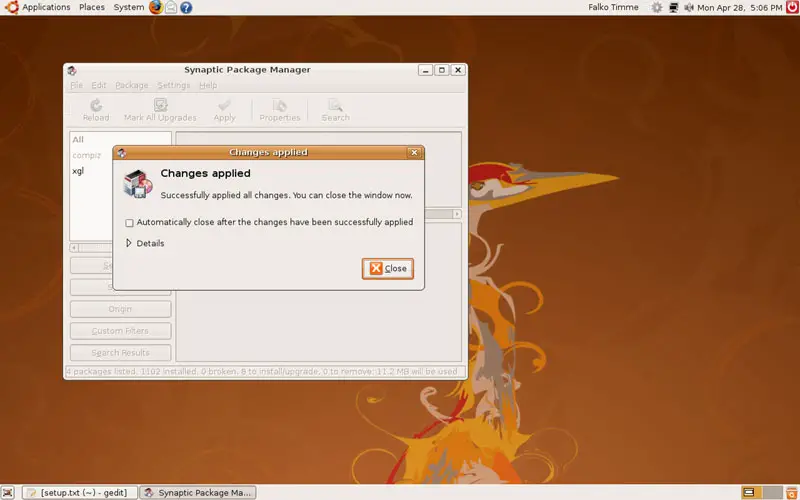
Task: Close the Changes applied dialog with its X
Action: (x=414, y=153)
